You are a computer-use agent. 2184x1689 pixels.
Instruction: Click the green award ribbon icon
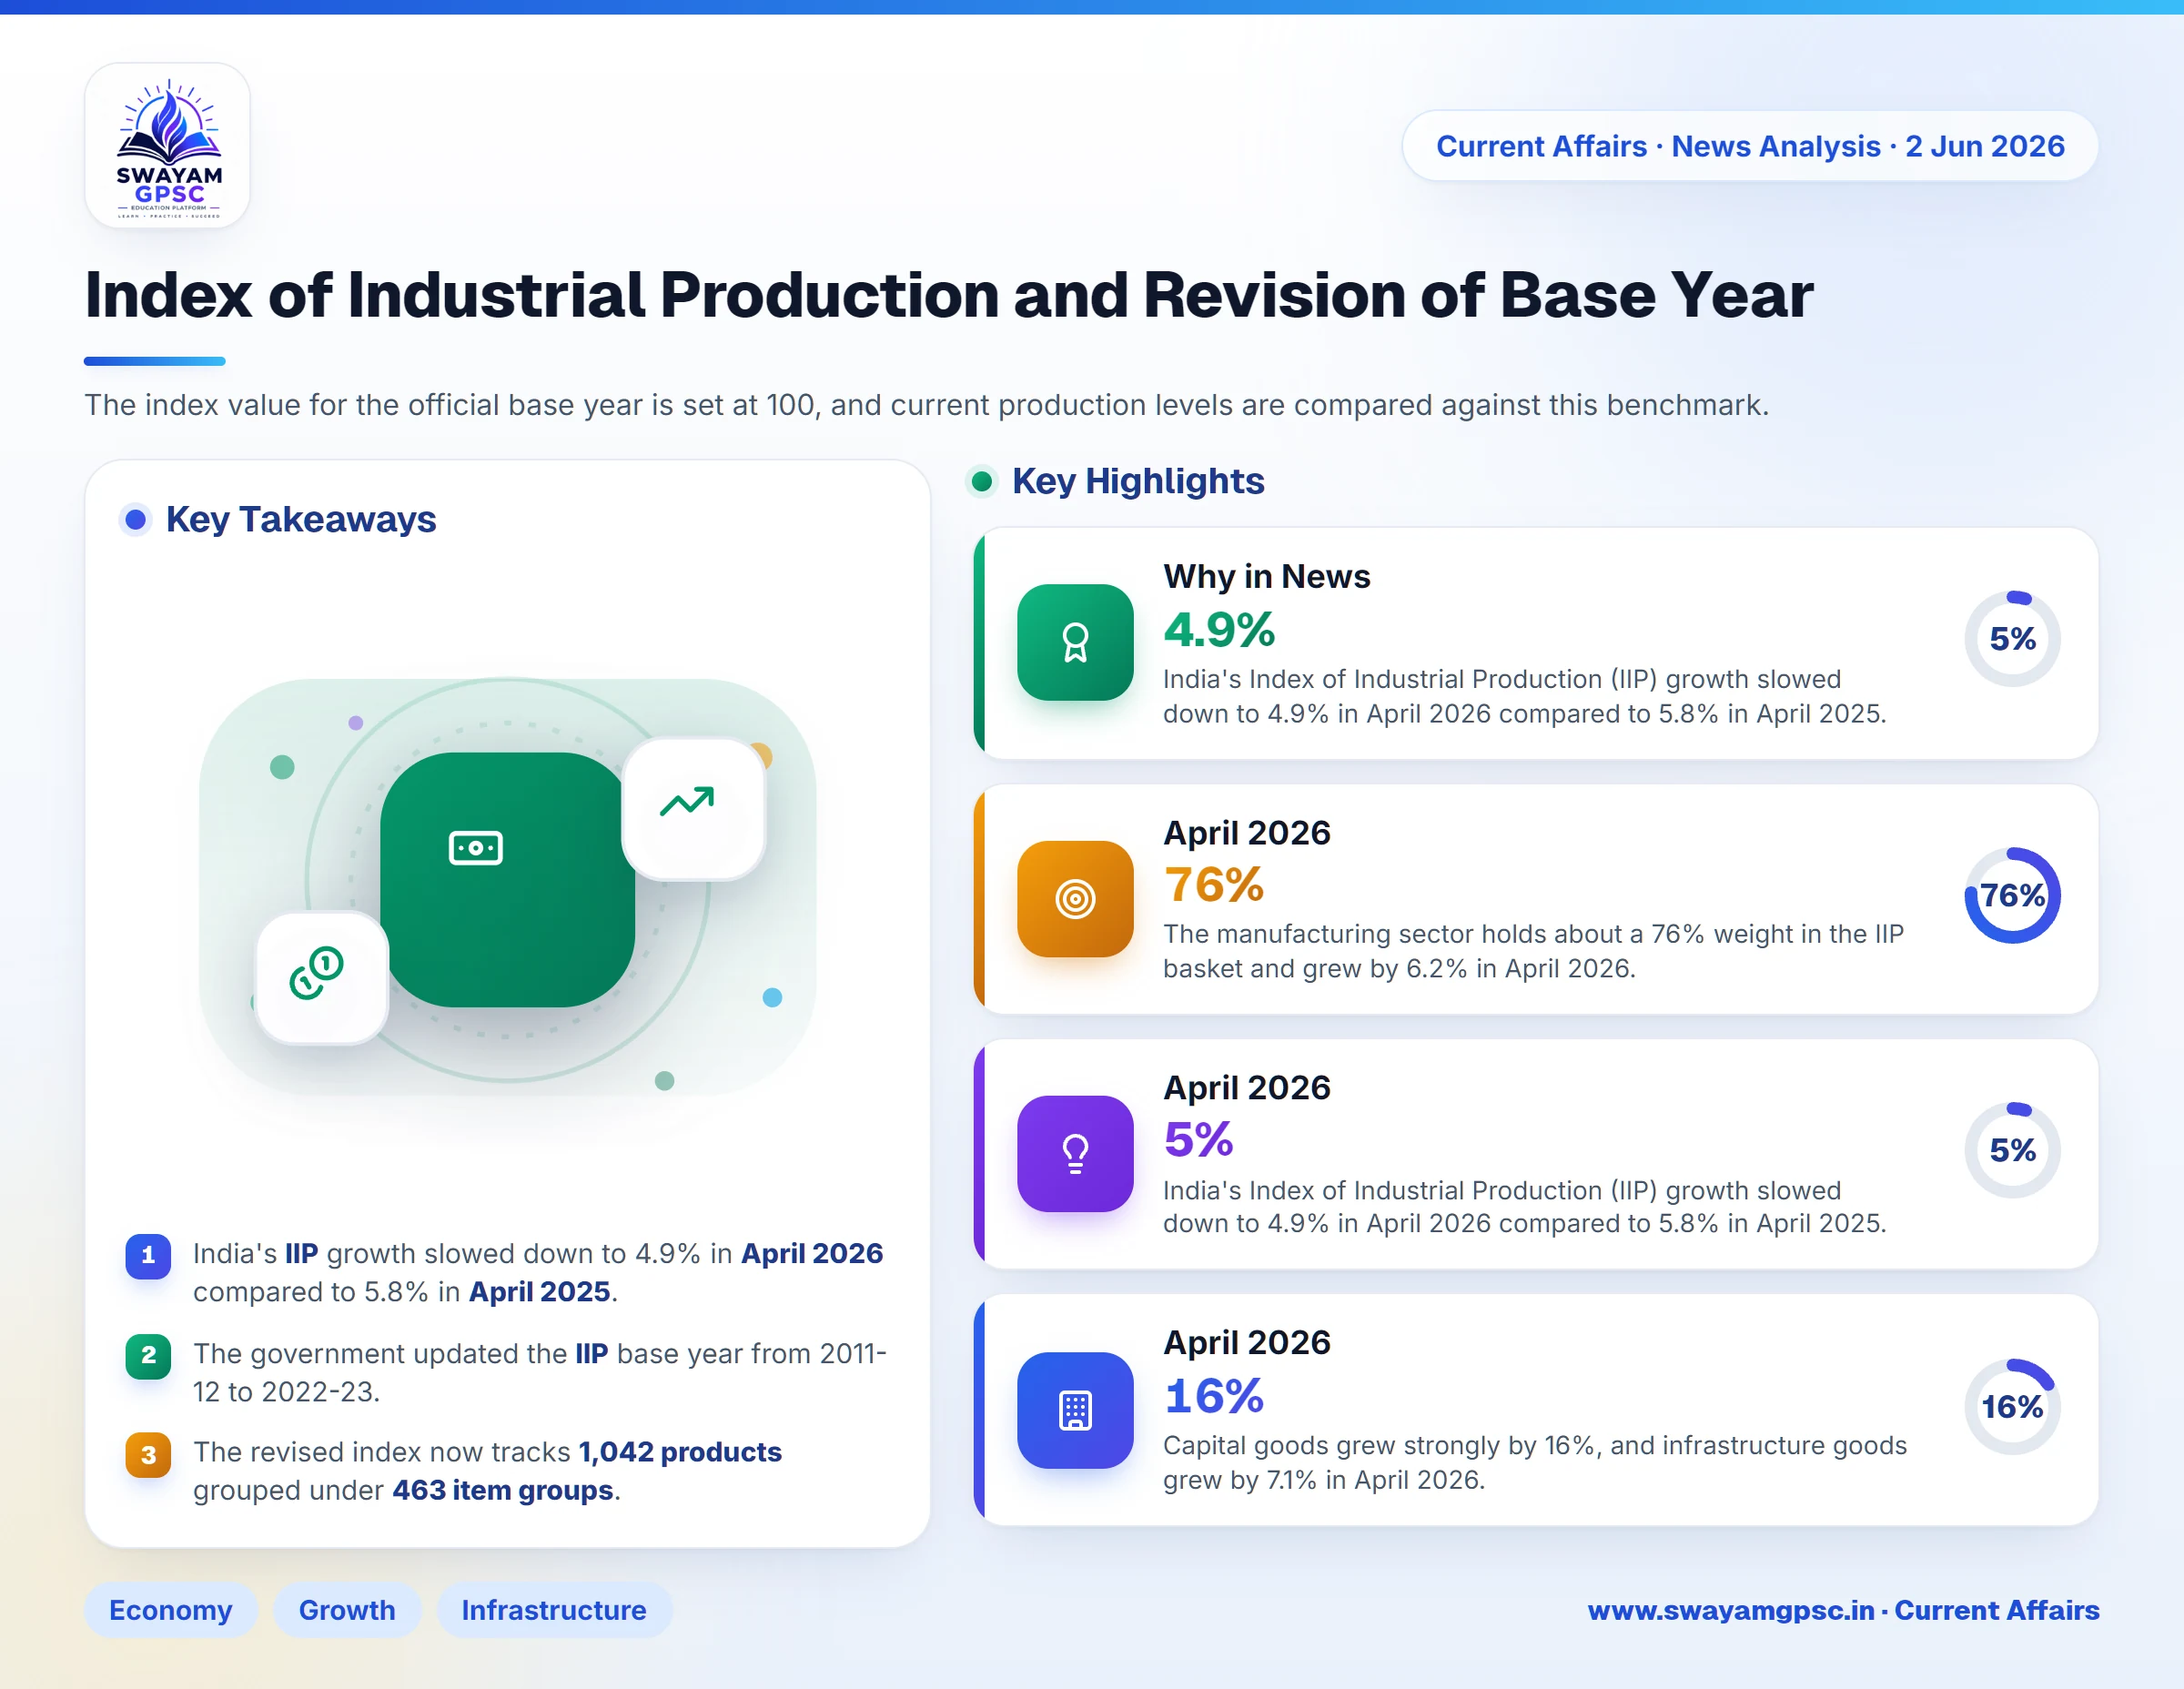1075,642
